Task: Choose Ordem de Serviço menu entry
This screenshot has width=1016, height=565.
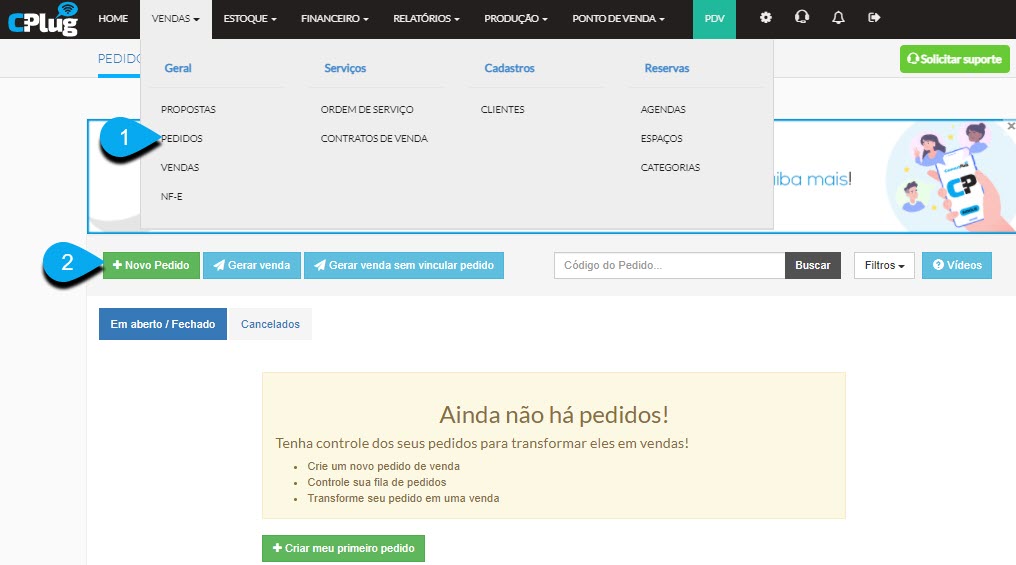Action: [x=367, y=110]
